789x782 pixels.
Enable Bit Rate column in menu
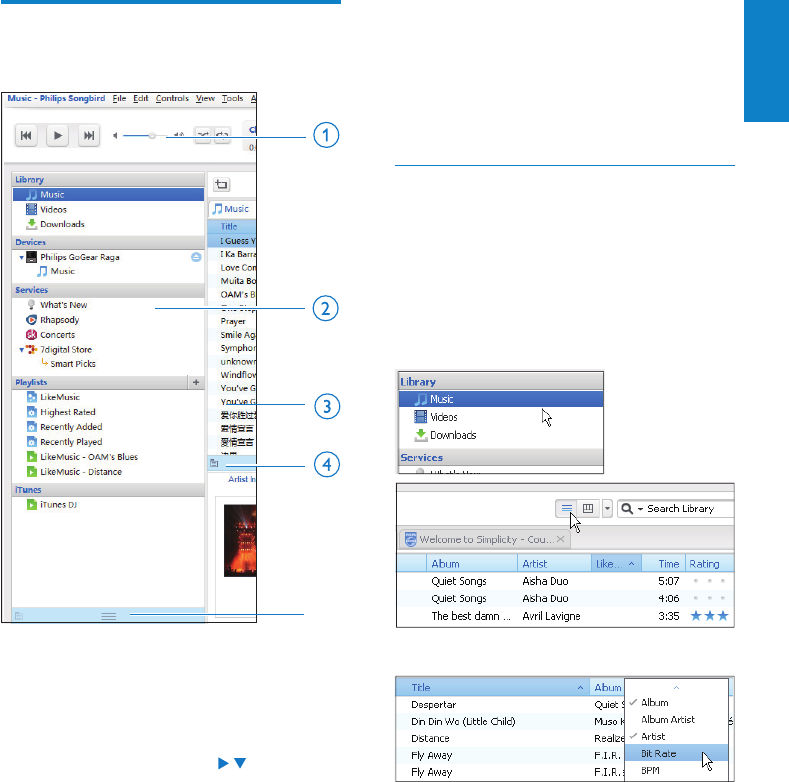[676, 753]
